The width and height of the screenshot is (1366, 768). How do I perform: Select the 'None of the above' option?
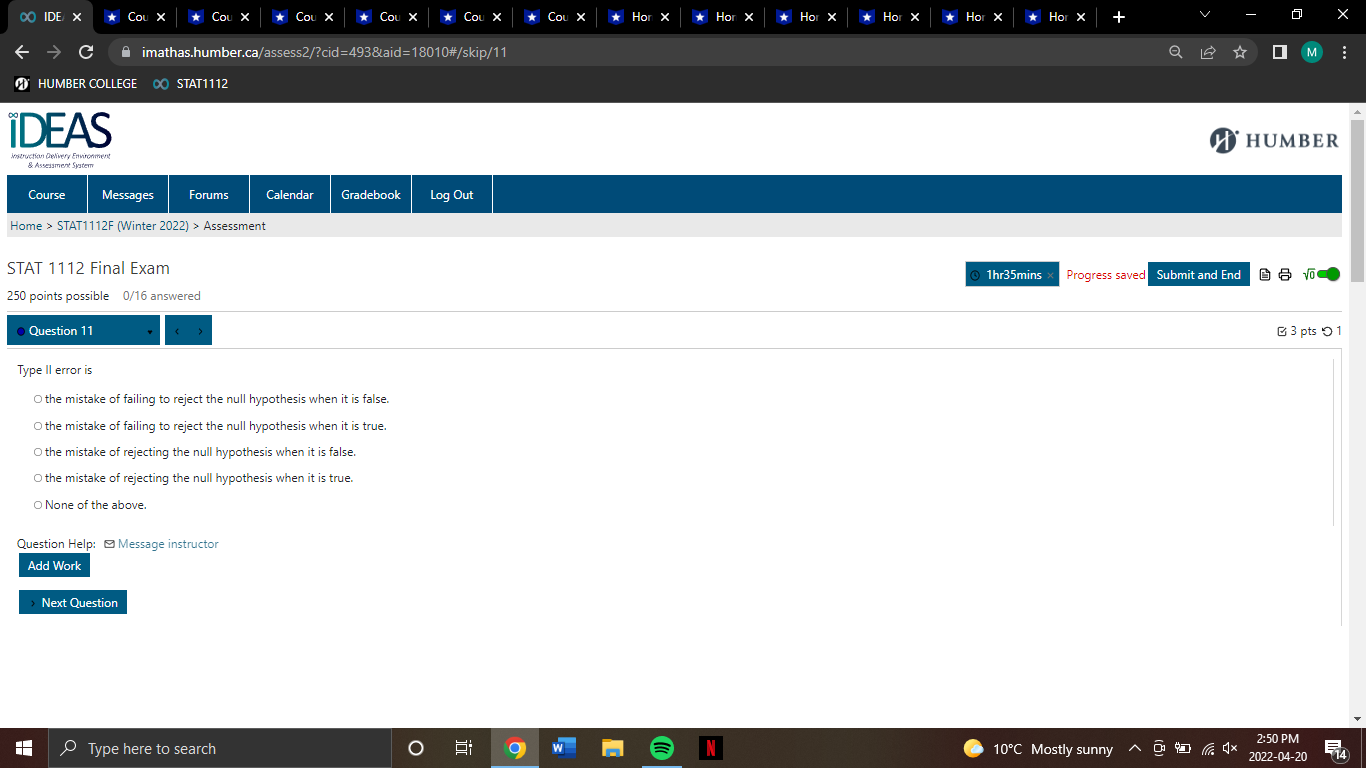point(37,504)
